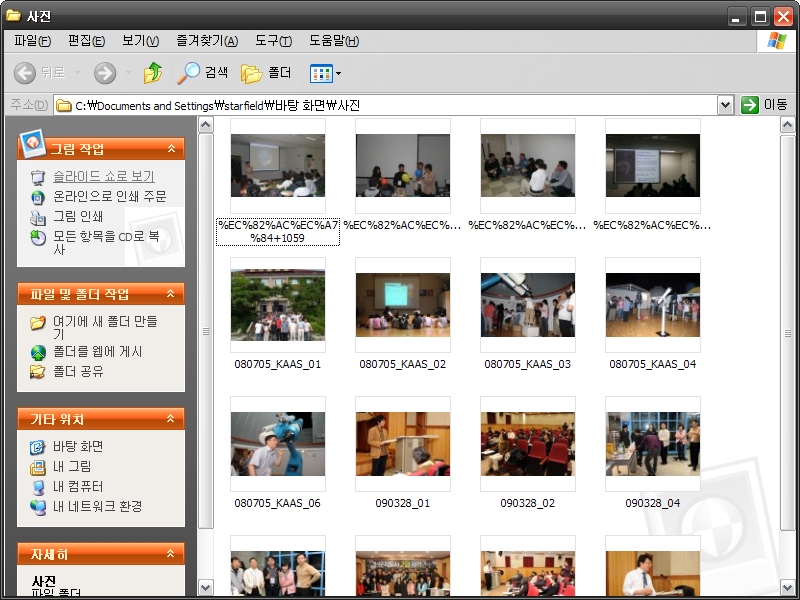The width and height of the screenshot is (800, 600).
Task: Click the 080705_KAAS_04 file name label
Action: pyautogui.click(x=653, y=364)
